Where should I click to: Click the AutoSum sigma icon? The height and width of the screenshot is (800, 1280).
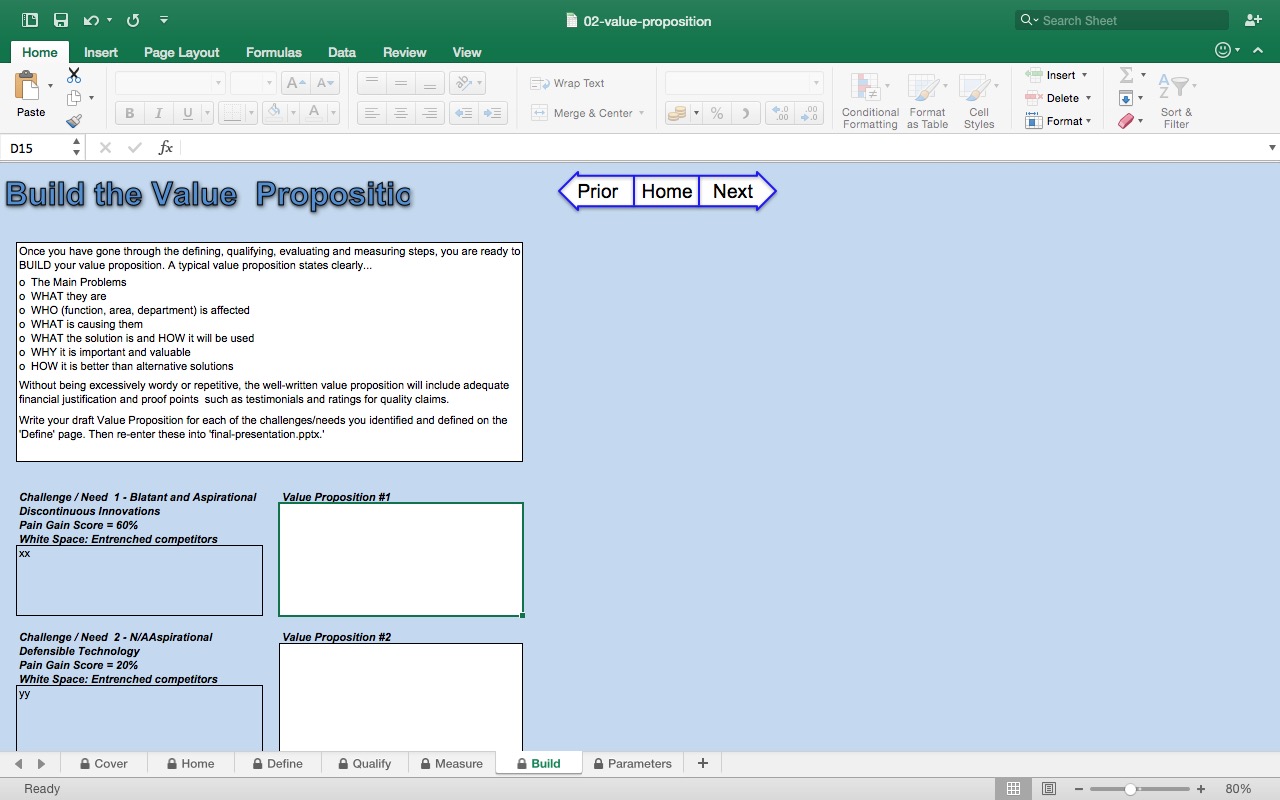pyautogui.click(x=1126, y=74)
